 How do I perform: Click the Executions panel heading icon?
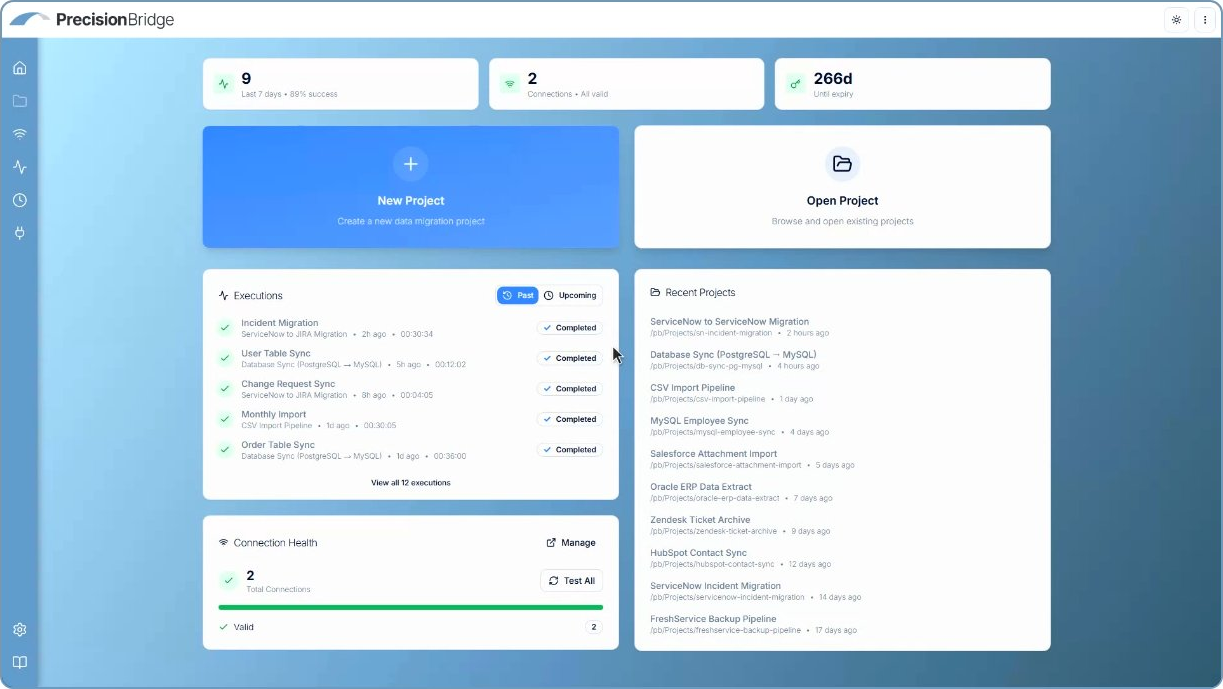click(x=223, y=296)
